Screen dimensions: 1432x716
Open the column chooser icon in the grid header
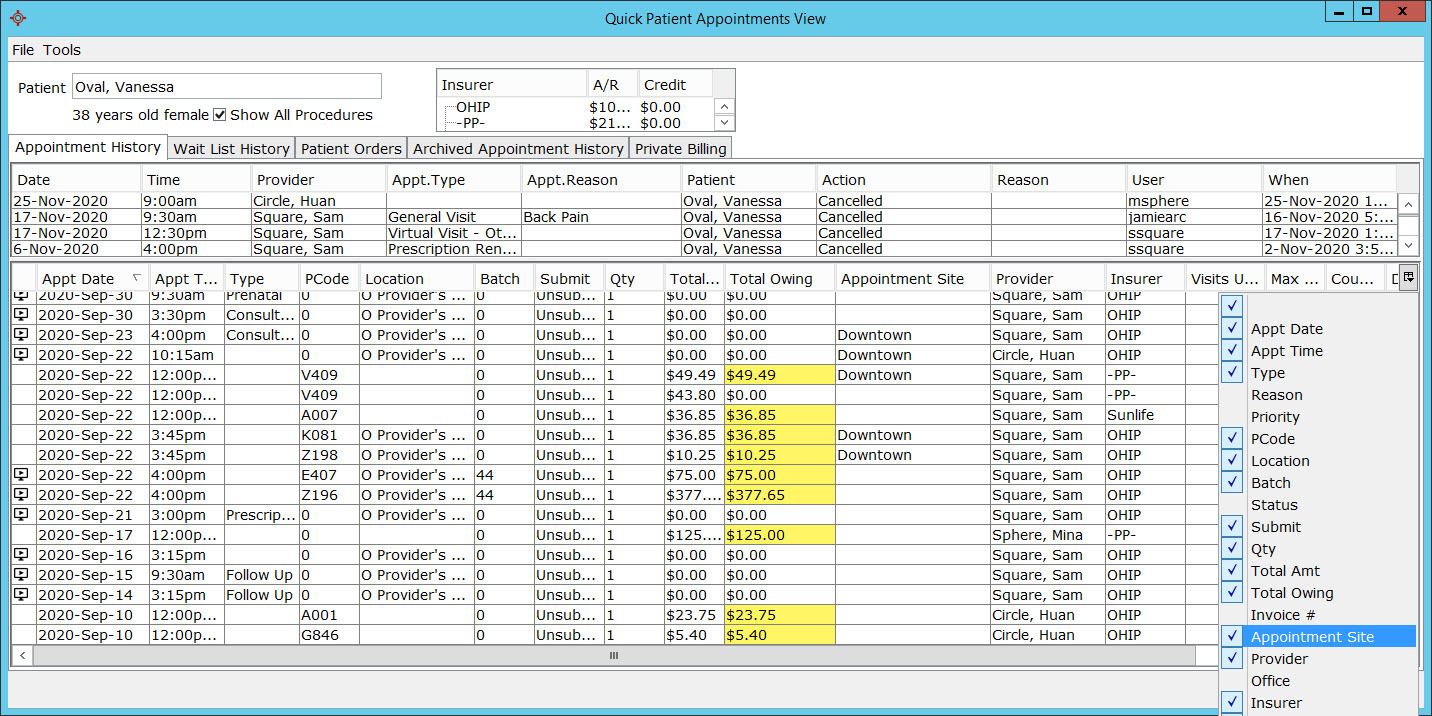pyautogui.click(x=1408, y=278)
